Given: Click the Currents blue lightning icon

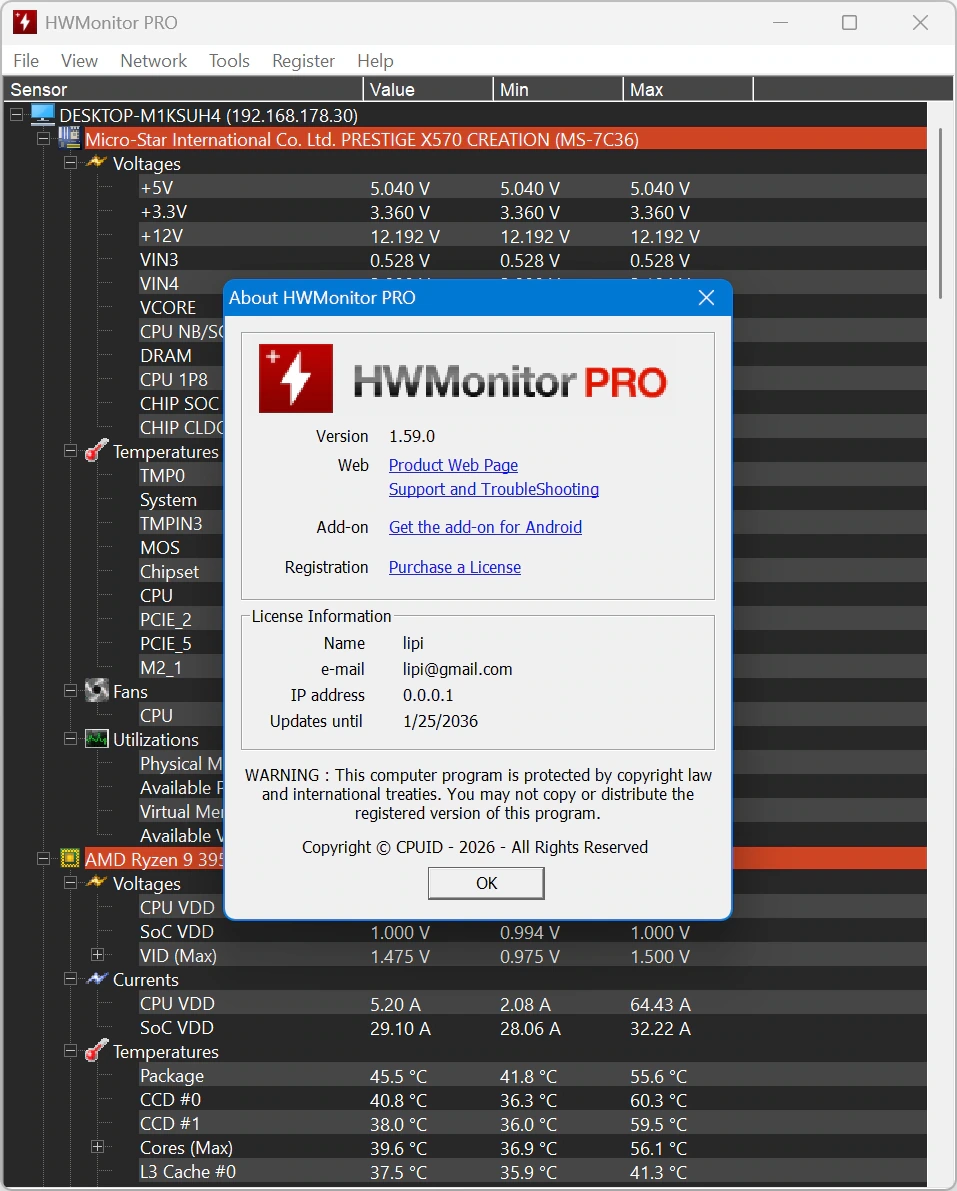Looking at the screenshot, I should pos(96,979).
